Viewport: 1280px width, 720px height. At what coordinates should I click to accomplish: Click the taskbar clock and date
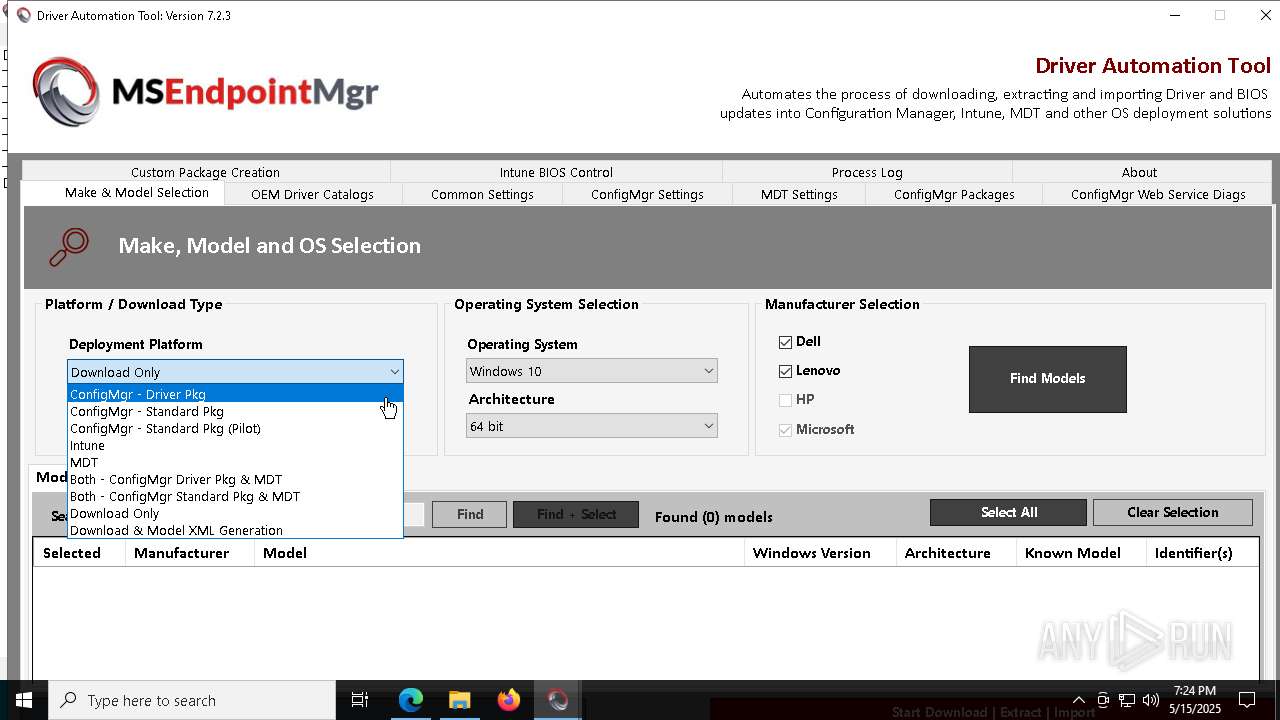tap(1195, 700)
